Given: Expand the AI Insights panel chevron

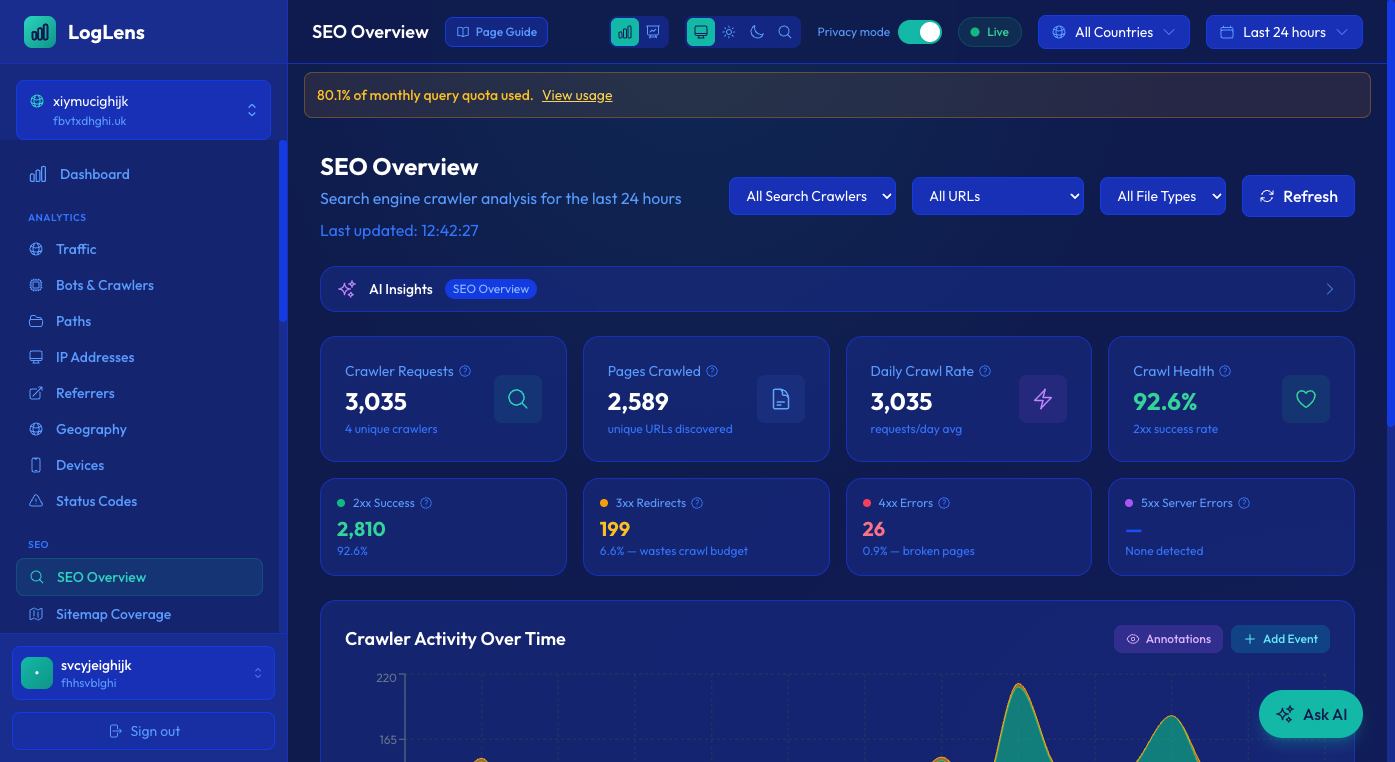Looking at the screenshot, I should coord(1330,289).
